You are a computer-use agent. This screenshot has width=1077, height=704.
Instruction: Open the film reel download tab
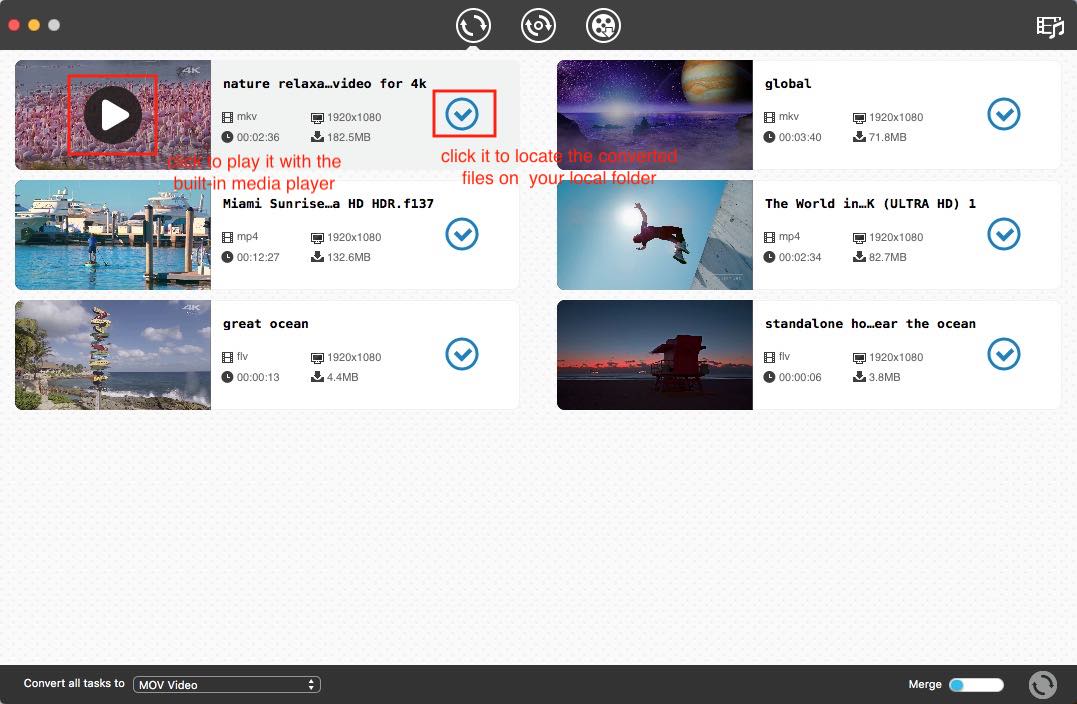coord(603,26)
